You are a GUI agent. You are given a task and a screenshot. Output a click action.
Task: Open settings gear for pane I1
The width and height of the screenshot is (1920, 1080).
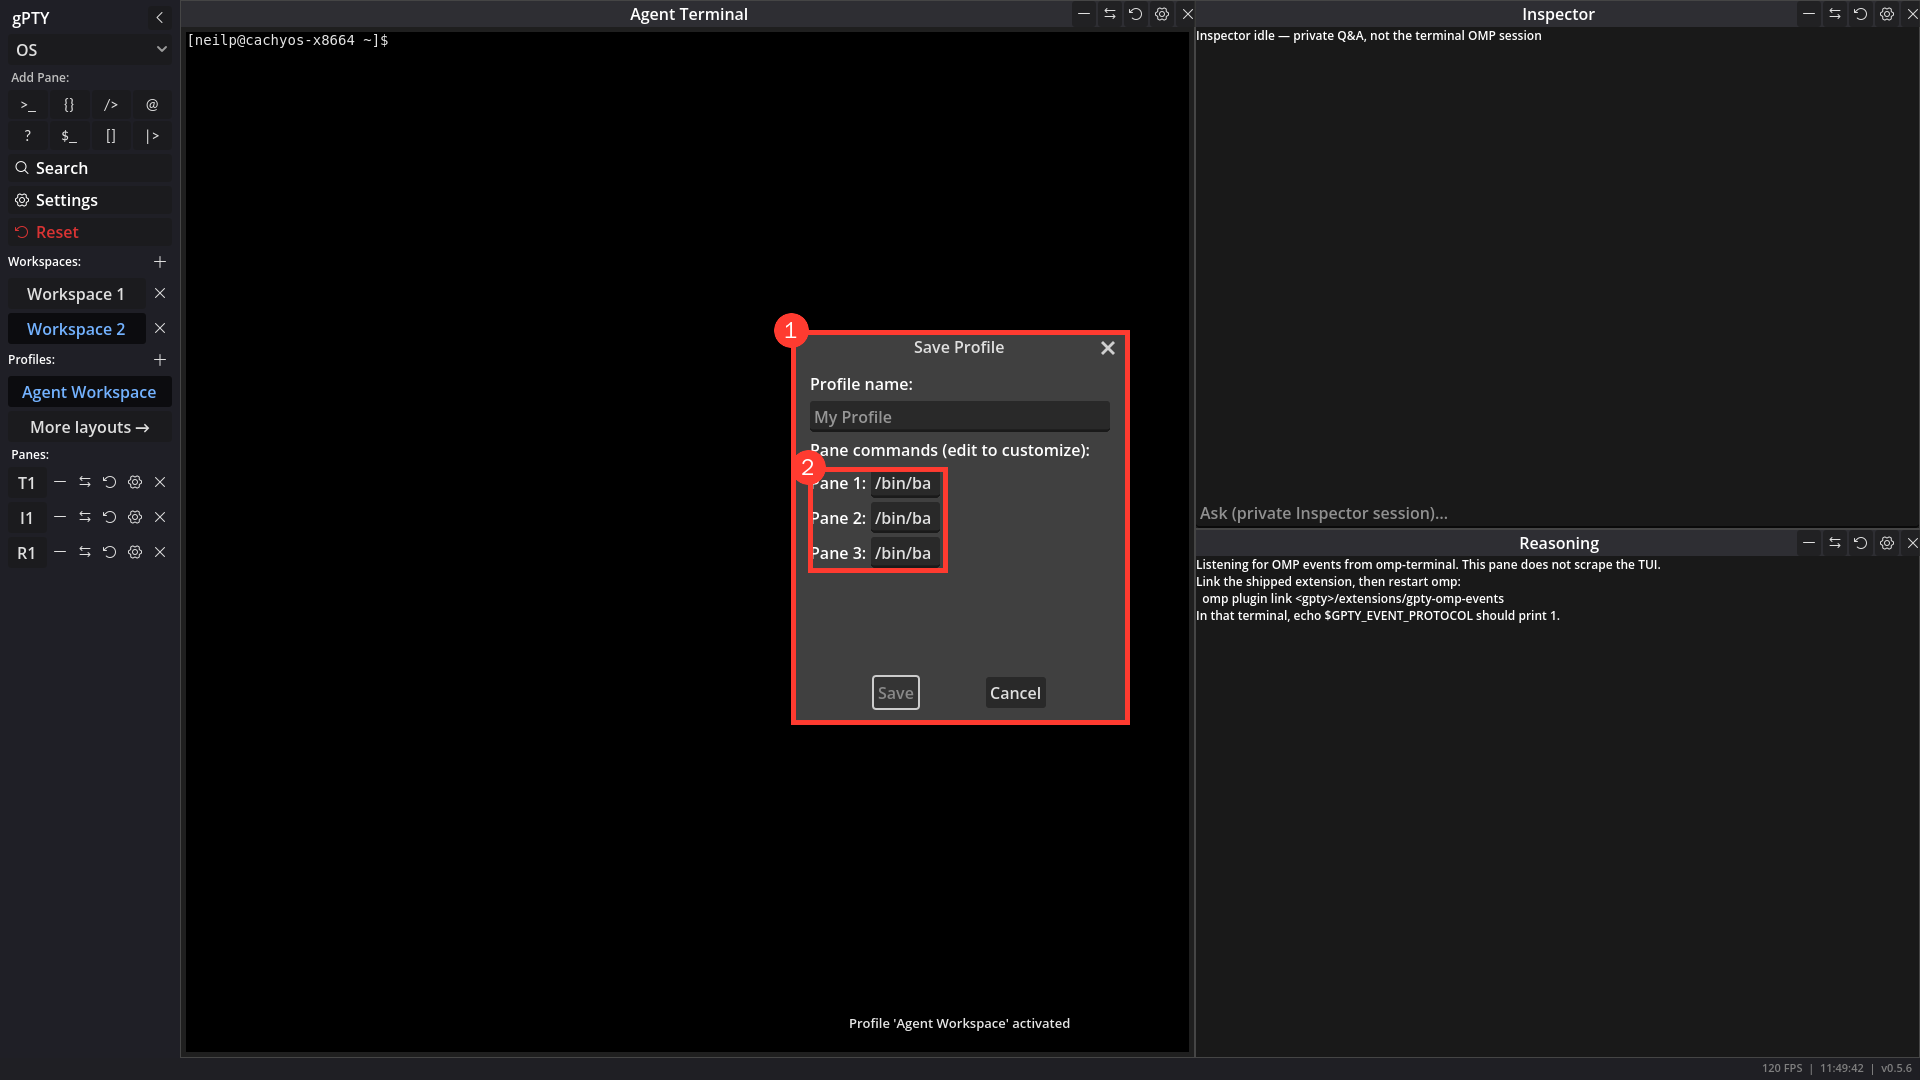[x=135, y=517]
